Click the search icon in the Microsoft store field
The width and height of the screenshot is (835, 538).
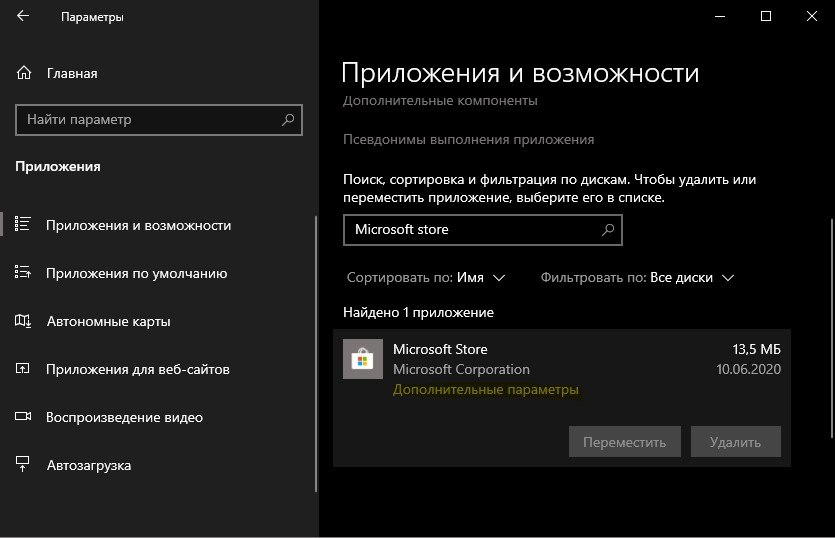pos(608,230)
